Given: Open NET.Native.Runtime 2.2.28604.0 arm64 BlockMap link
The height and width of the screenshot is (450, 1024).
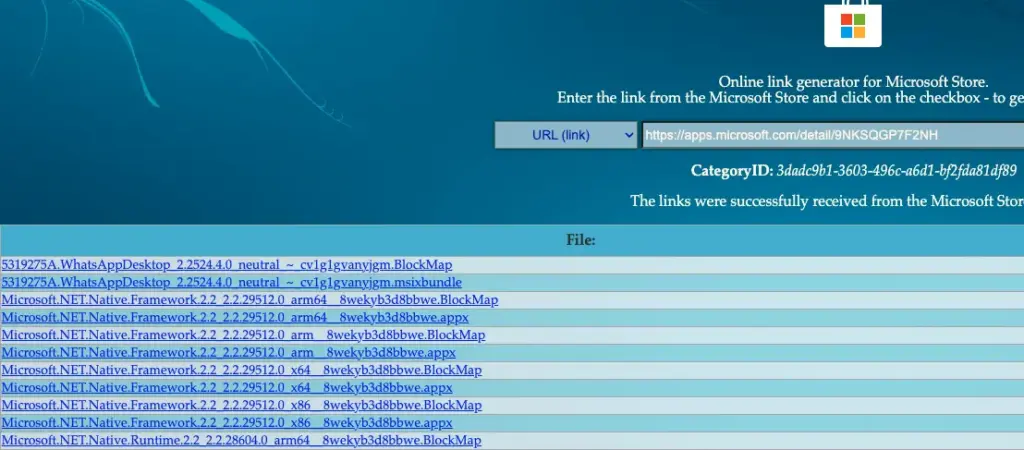Looking at the screenshot, I should pyautogui.click(x=242, y=442).
